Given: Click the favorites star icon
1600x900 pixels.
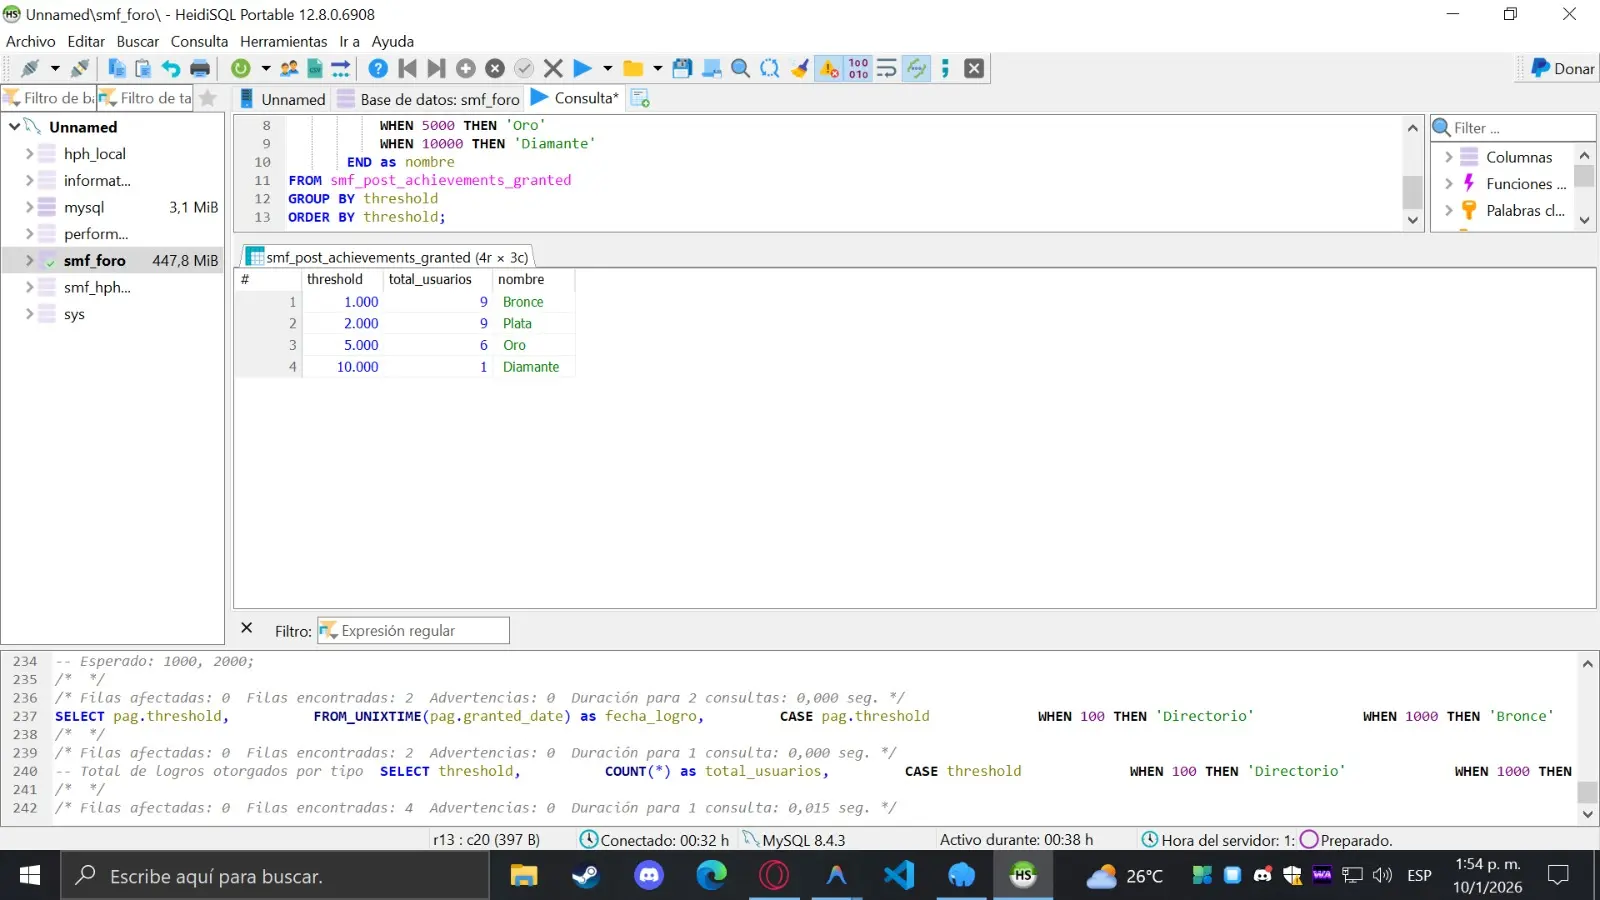Looking at the screenshot, I should click(x=208, y=98).
